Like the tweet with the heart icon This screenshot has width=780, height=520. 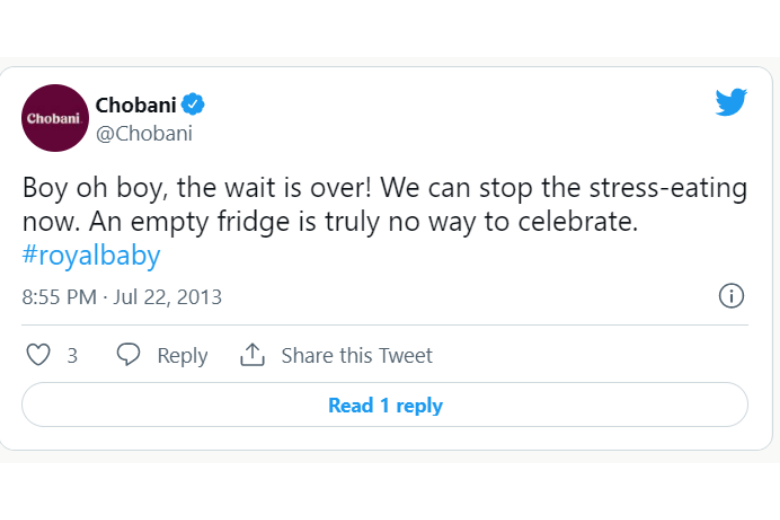point(38,355)
